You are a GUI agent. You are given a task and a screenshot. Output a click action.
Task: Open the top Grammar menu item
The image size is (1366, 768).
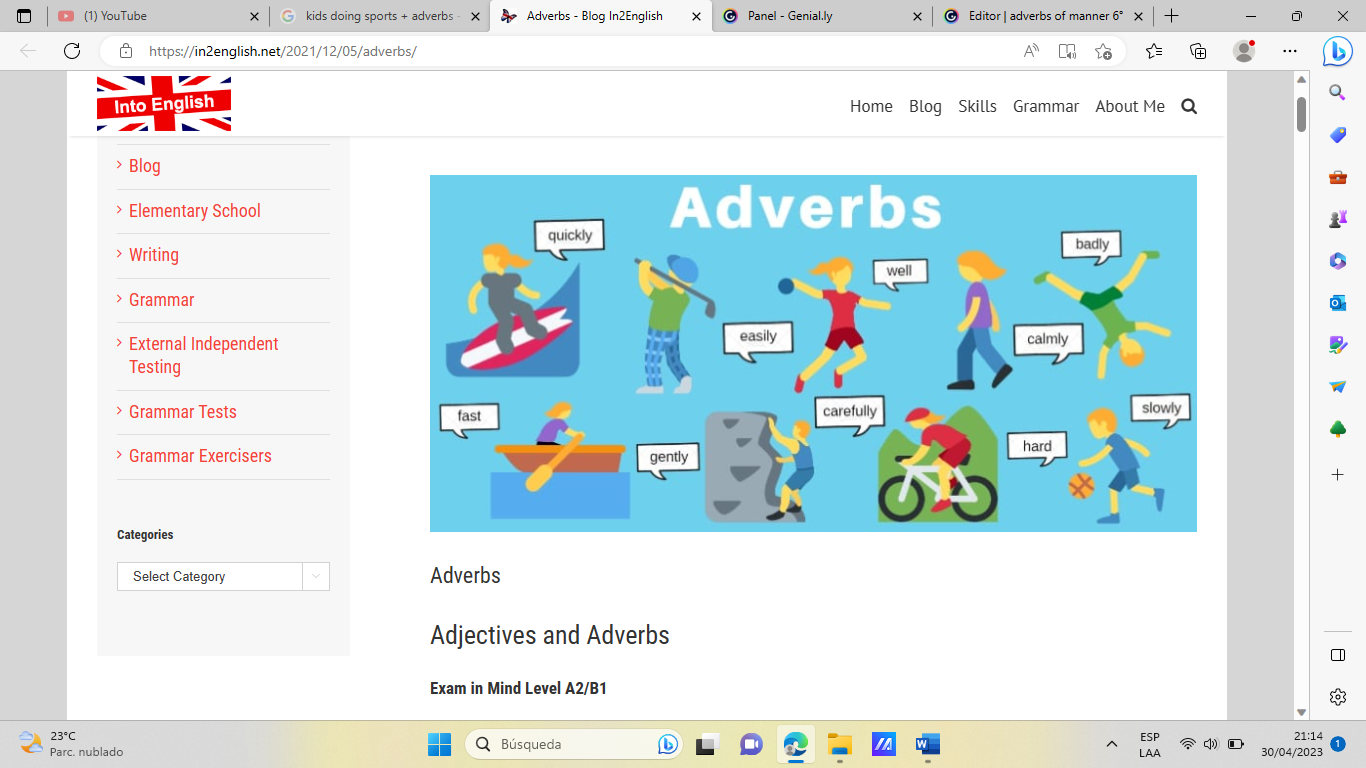pyautogui.click(x=1046, y=106)
